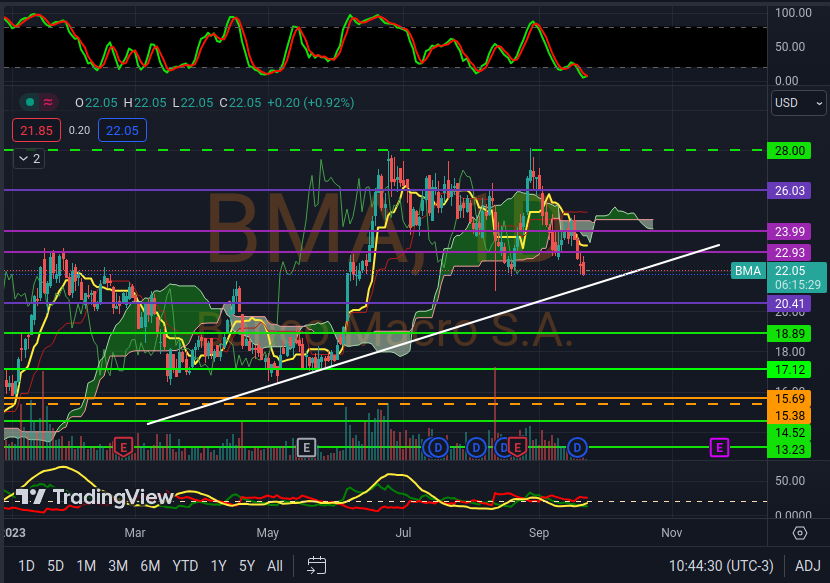This screenshot has width=830, height=583.
Task: Toggle ADJ adjusted data
Action: coord(807,566)
